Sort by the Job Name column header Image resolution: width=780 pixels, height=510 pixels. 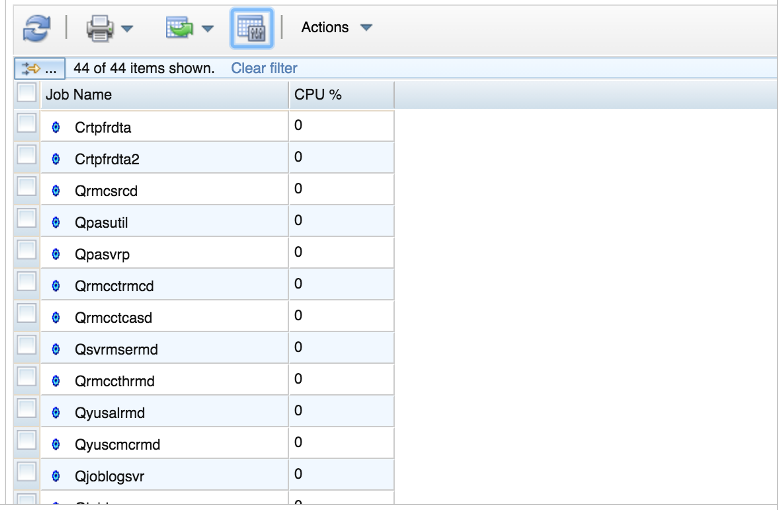(x=79, y=94)
